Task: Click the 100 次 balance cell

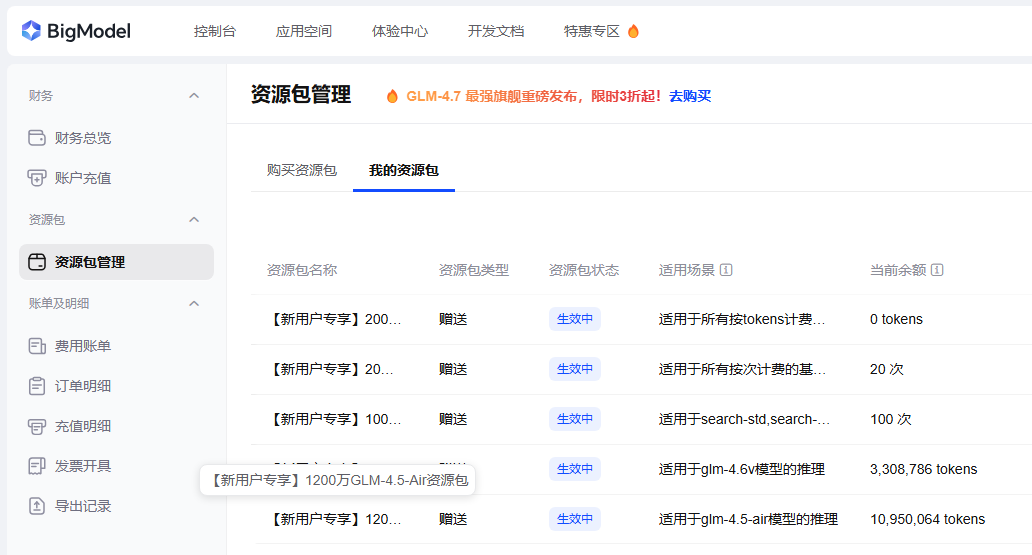Action: point(890,419)
